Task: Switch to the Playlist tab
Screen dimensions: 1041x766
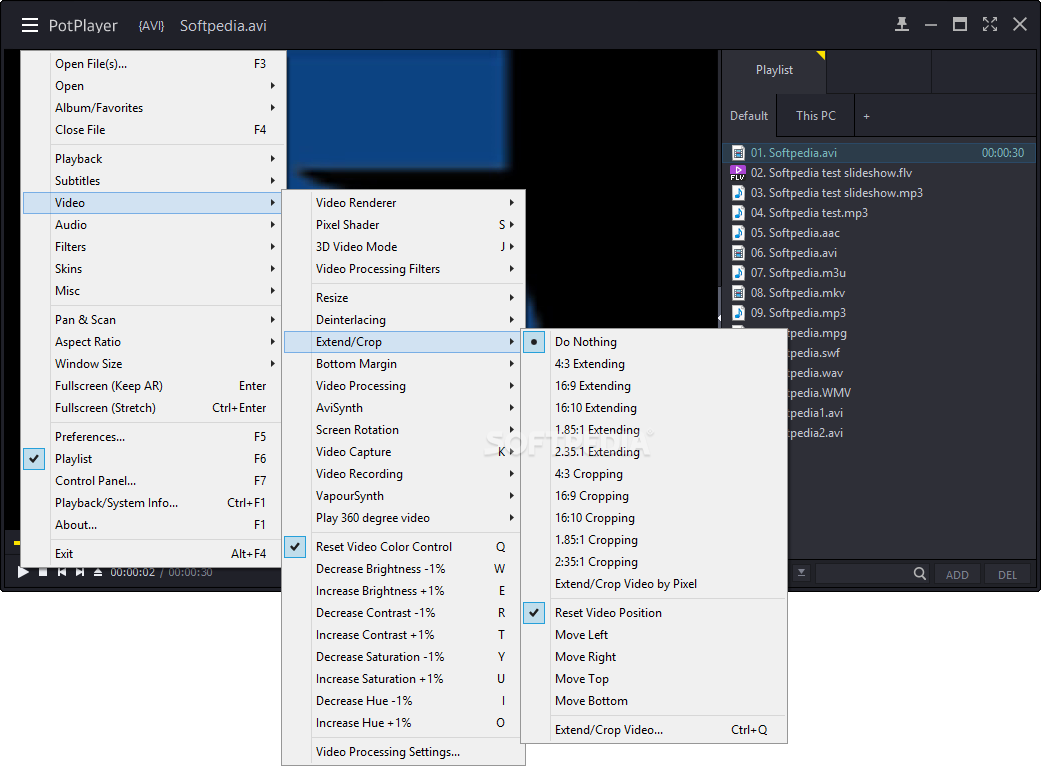Action: pyautogui.click(x=774, y=70)
